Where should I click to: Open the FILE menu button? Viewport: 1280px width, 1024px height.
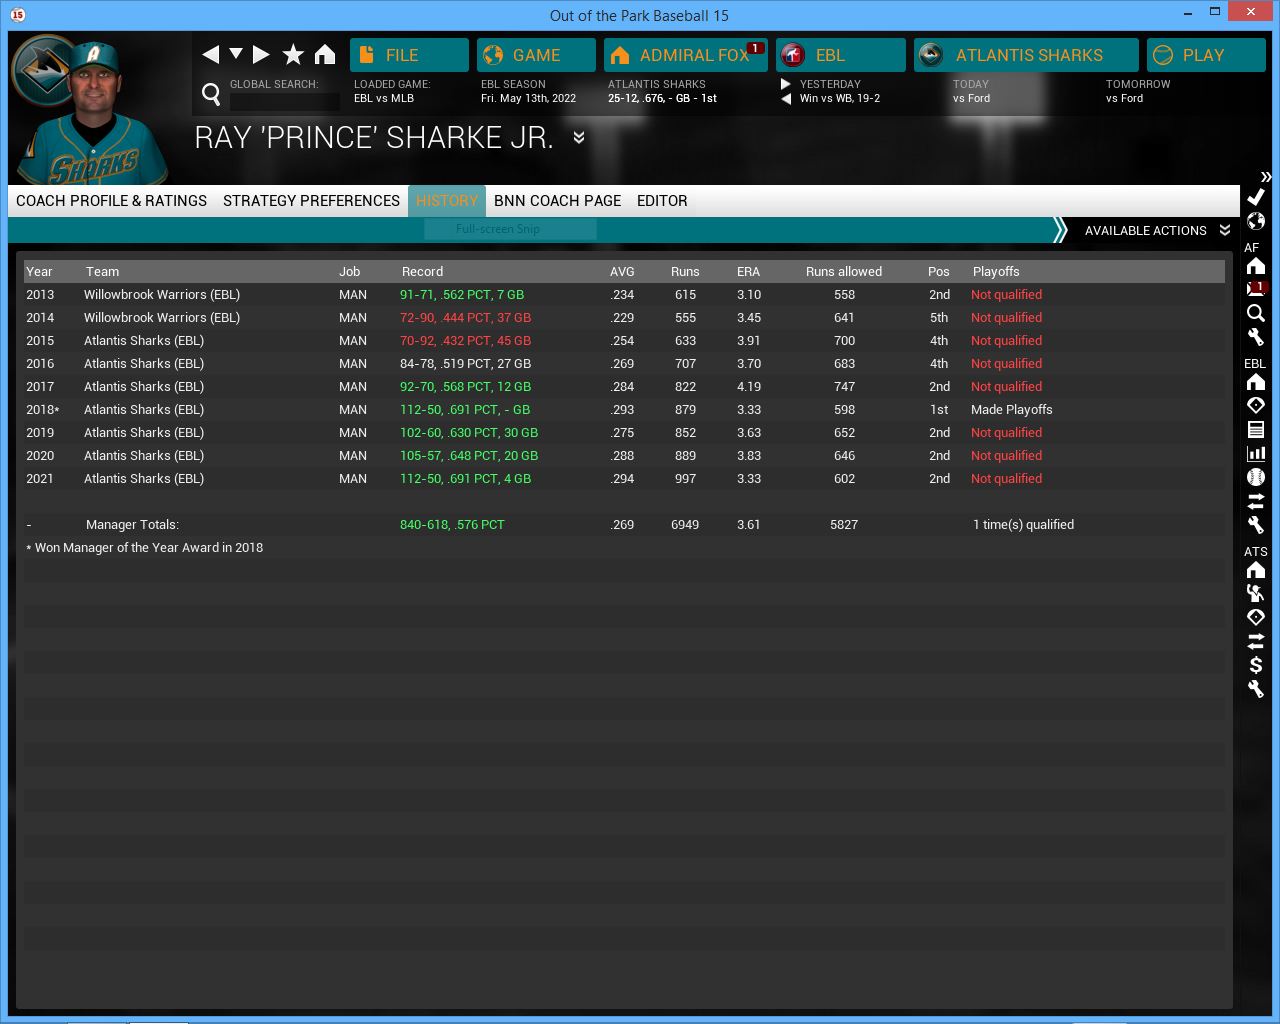pyautogui.click(x=409, y=55)
